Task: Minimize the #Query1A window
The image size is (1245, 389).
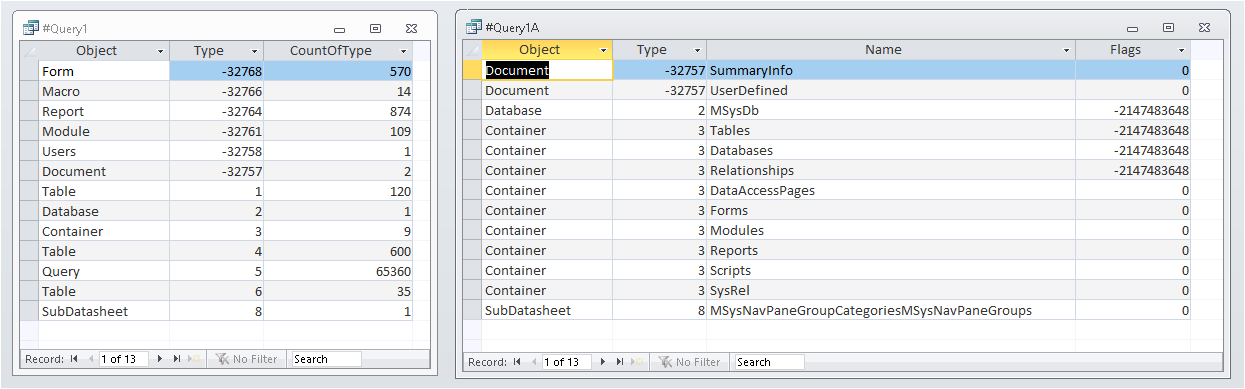Action: (x=1132, y=28)
